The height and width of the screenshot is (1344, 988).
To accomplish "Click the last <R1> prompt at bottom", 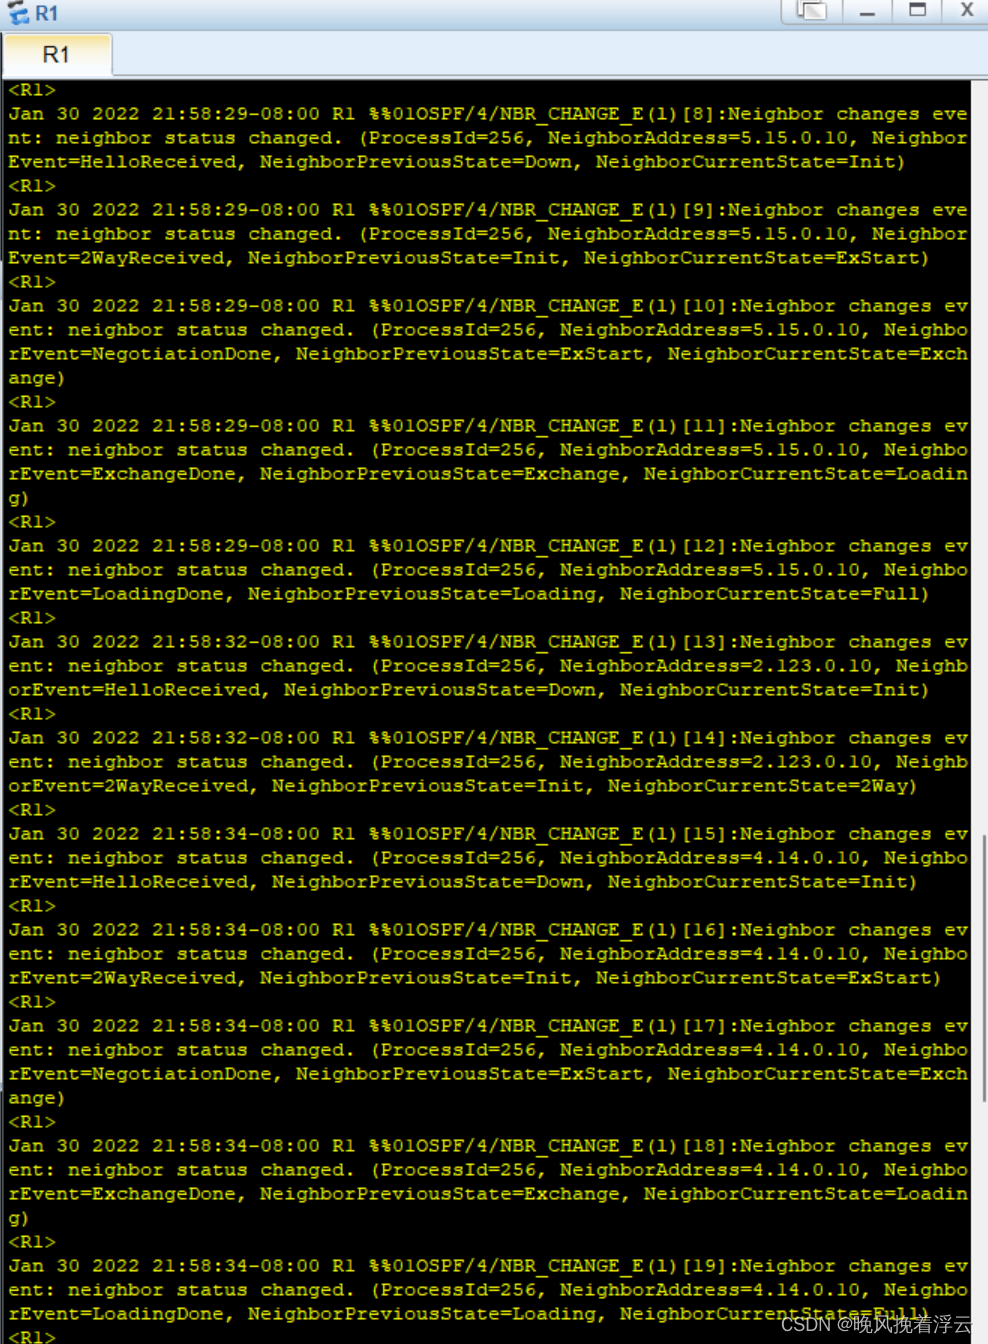I will 32,1336.
